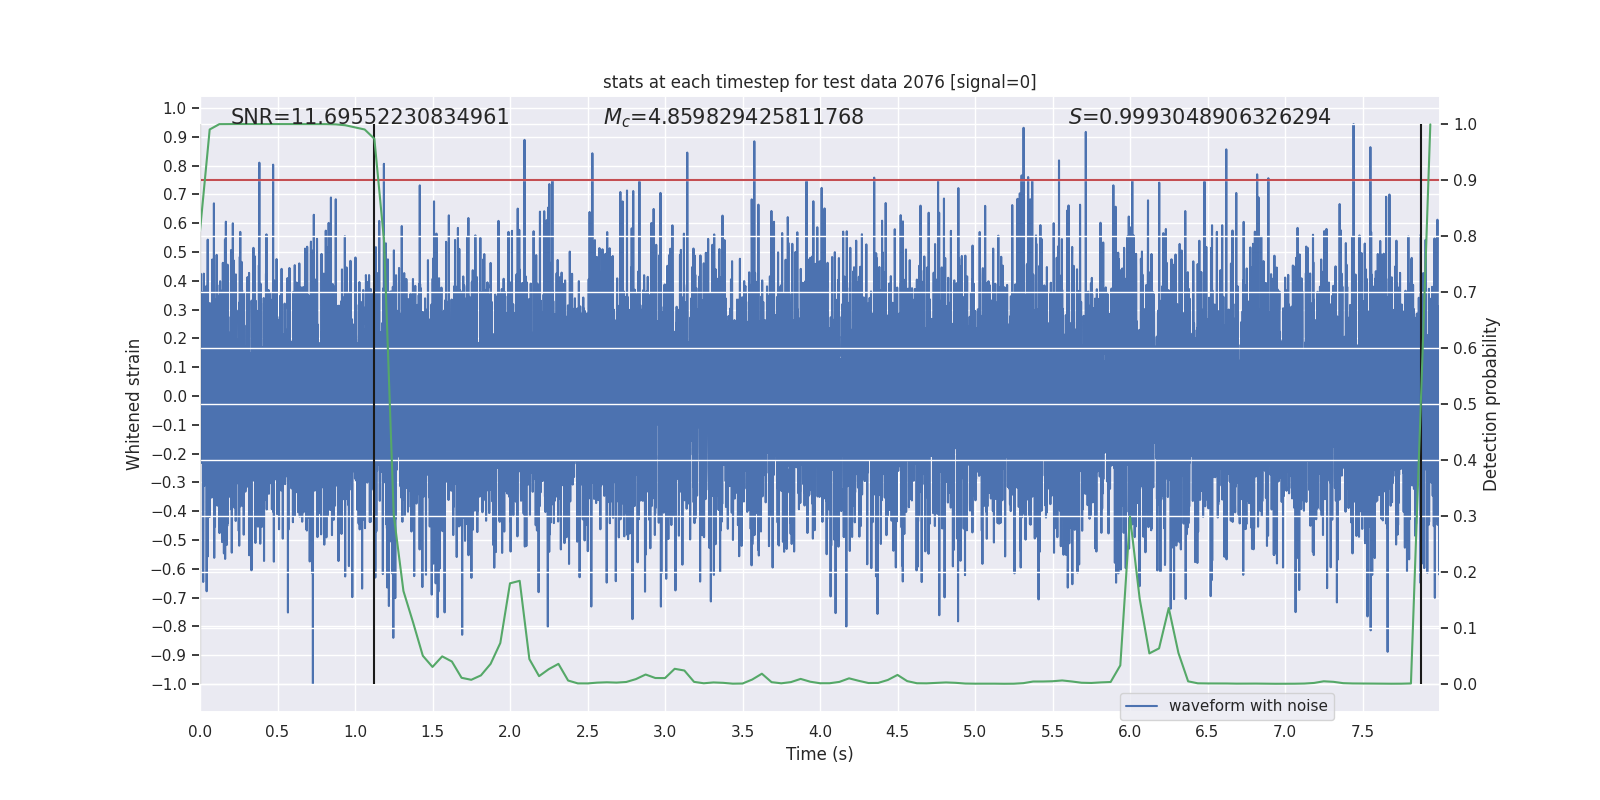Click the right axis tick label 0.9

click(x=1465, y=180)
